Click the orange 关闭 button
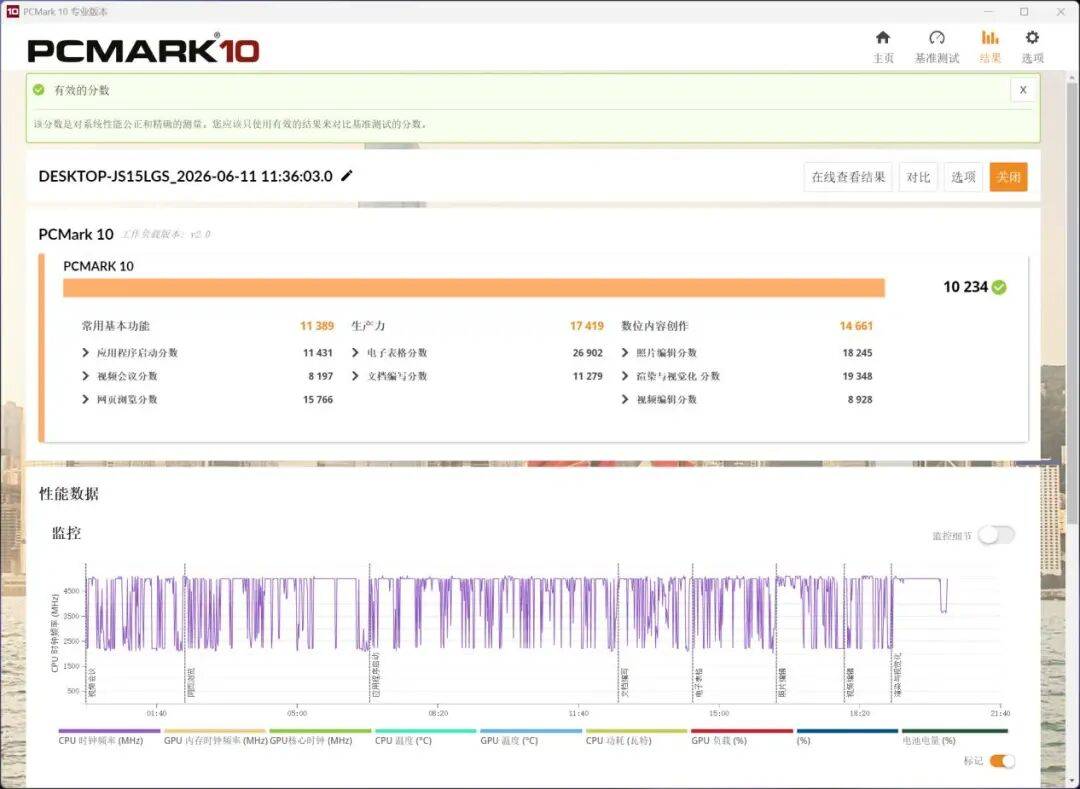 pyautogui.click(x=1008, y=177)
